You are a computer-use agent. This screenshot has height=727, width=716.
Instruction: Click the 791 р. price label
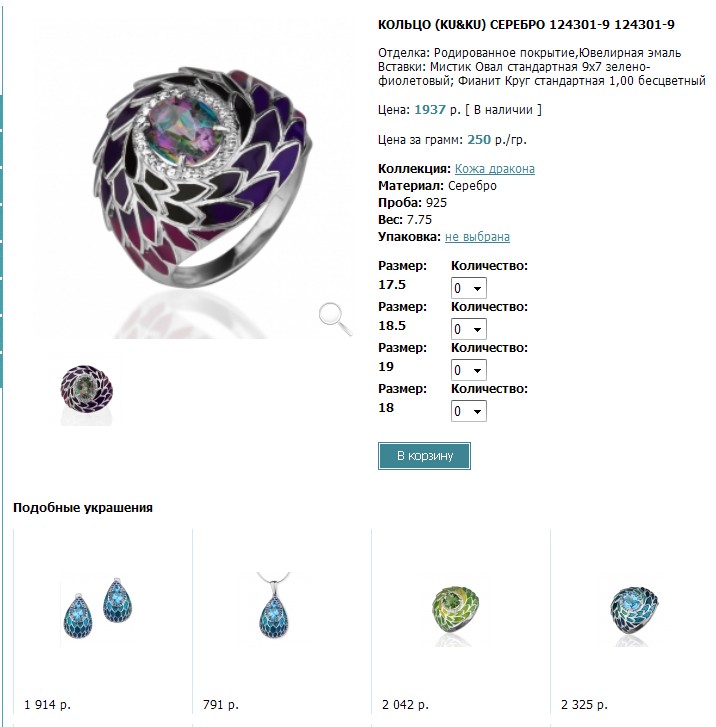(221, 705)
